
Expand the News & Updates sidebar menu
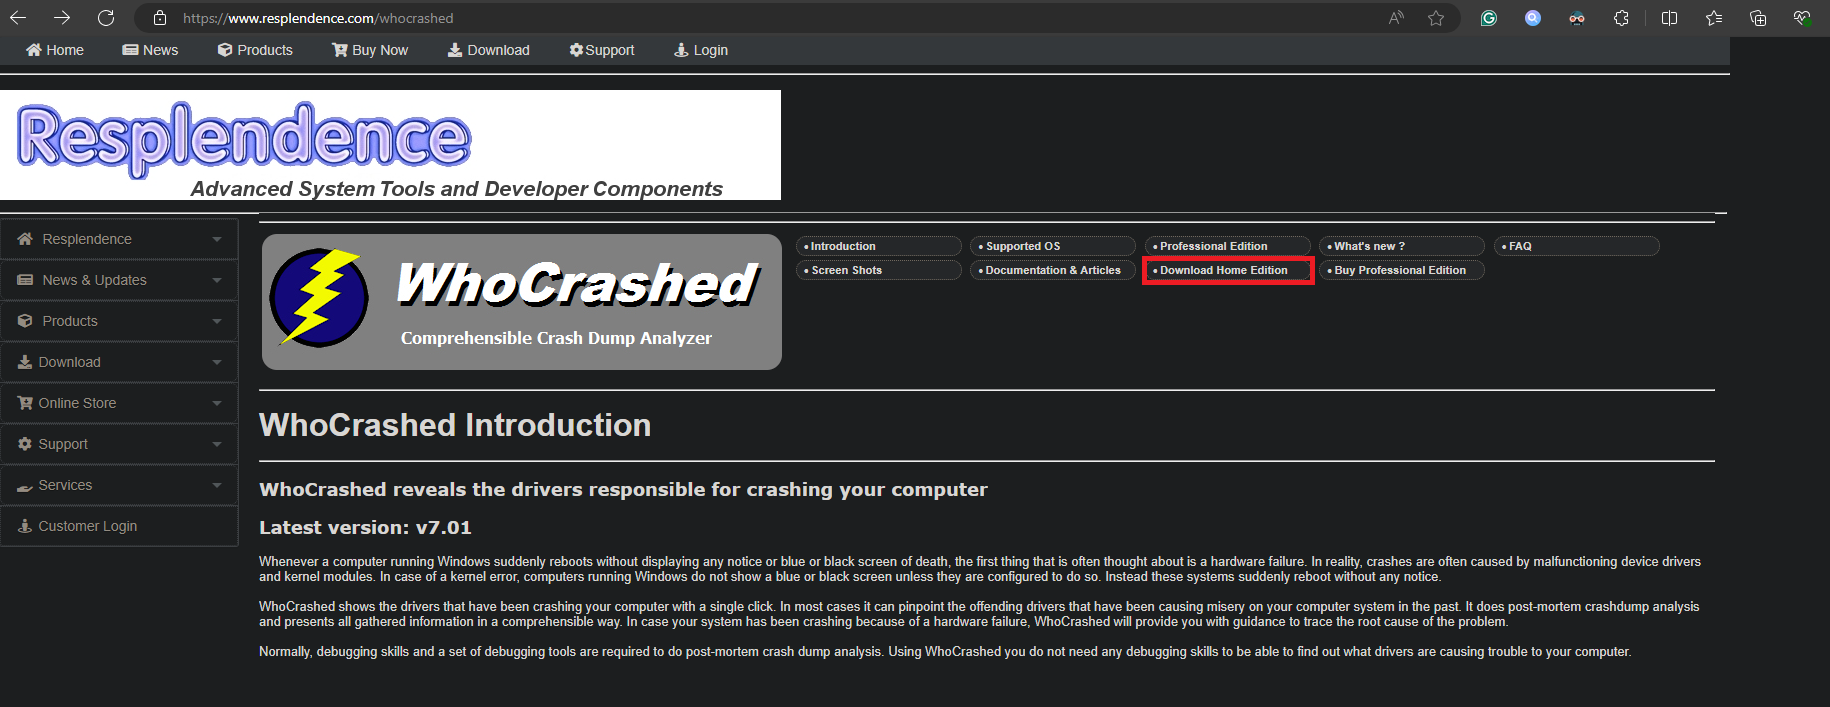119,280
